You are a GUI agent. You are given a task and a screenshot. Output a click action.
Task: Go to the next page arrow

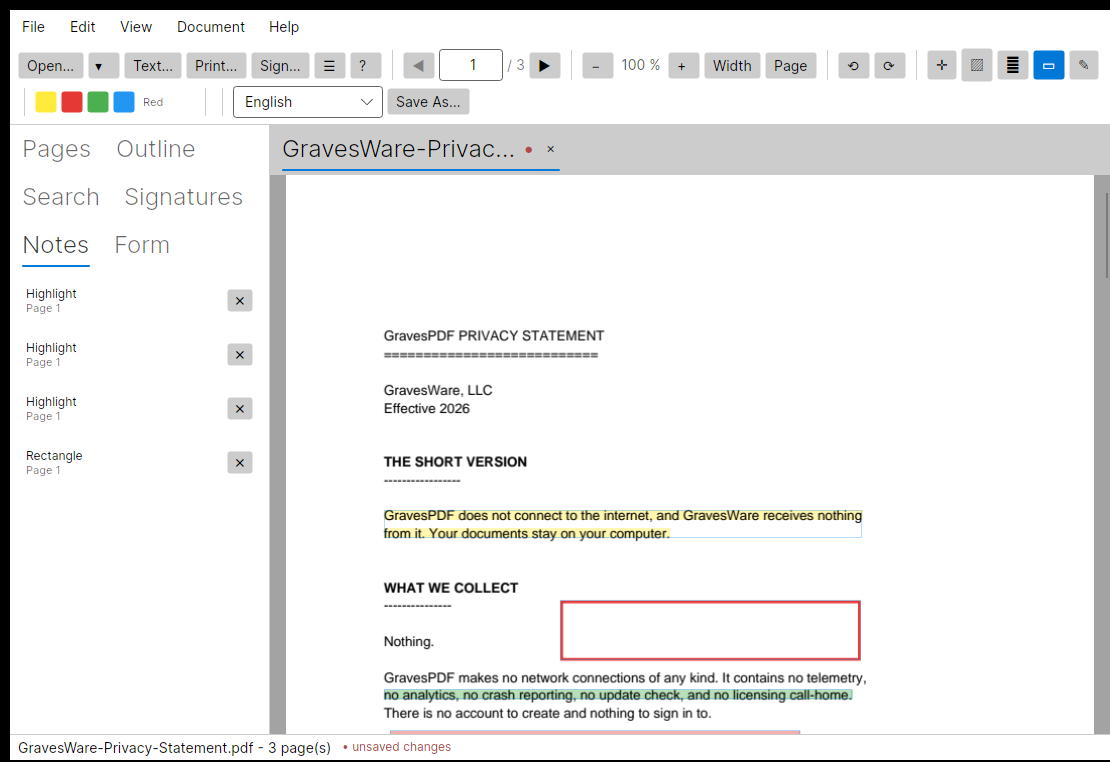point(544,66)
